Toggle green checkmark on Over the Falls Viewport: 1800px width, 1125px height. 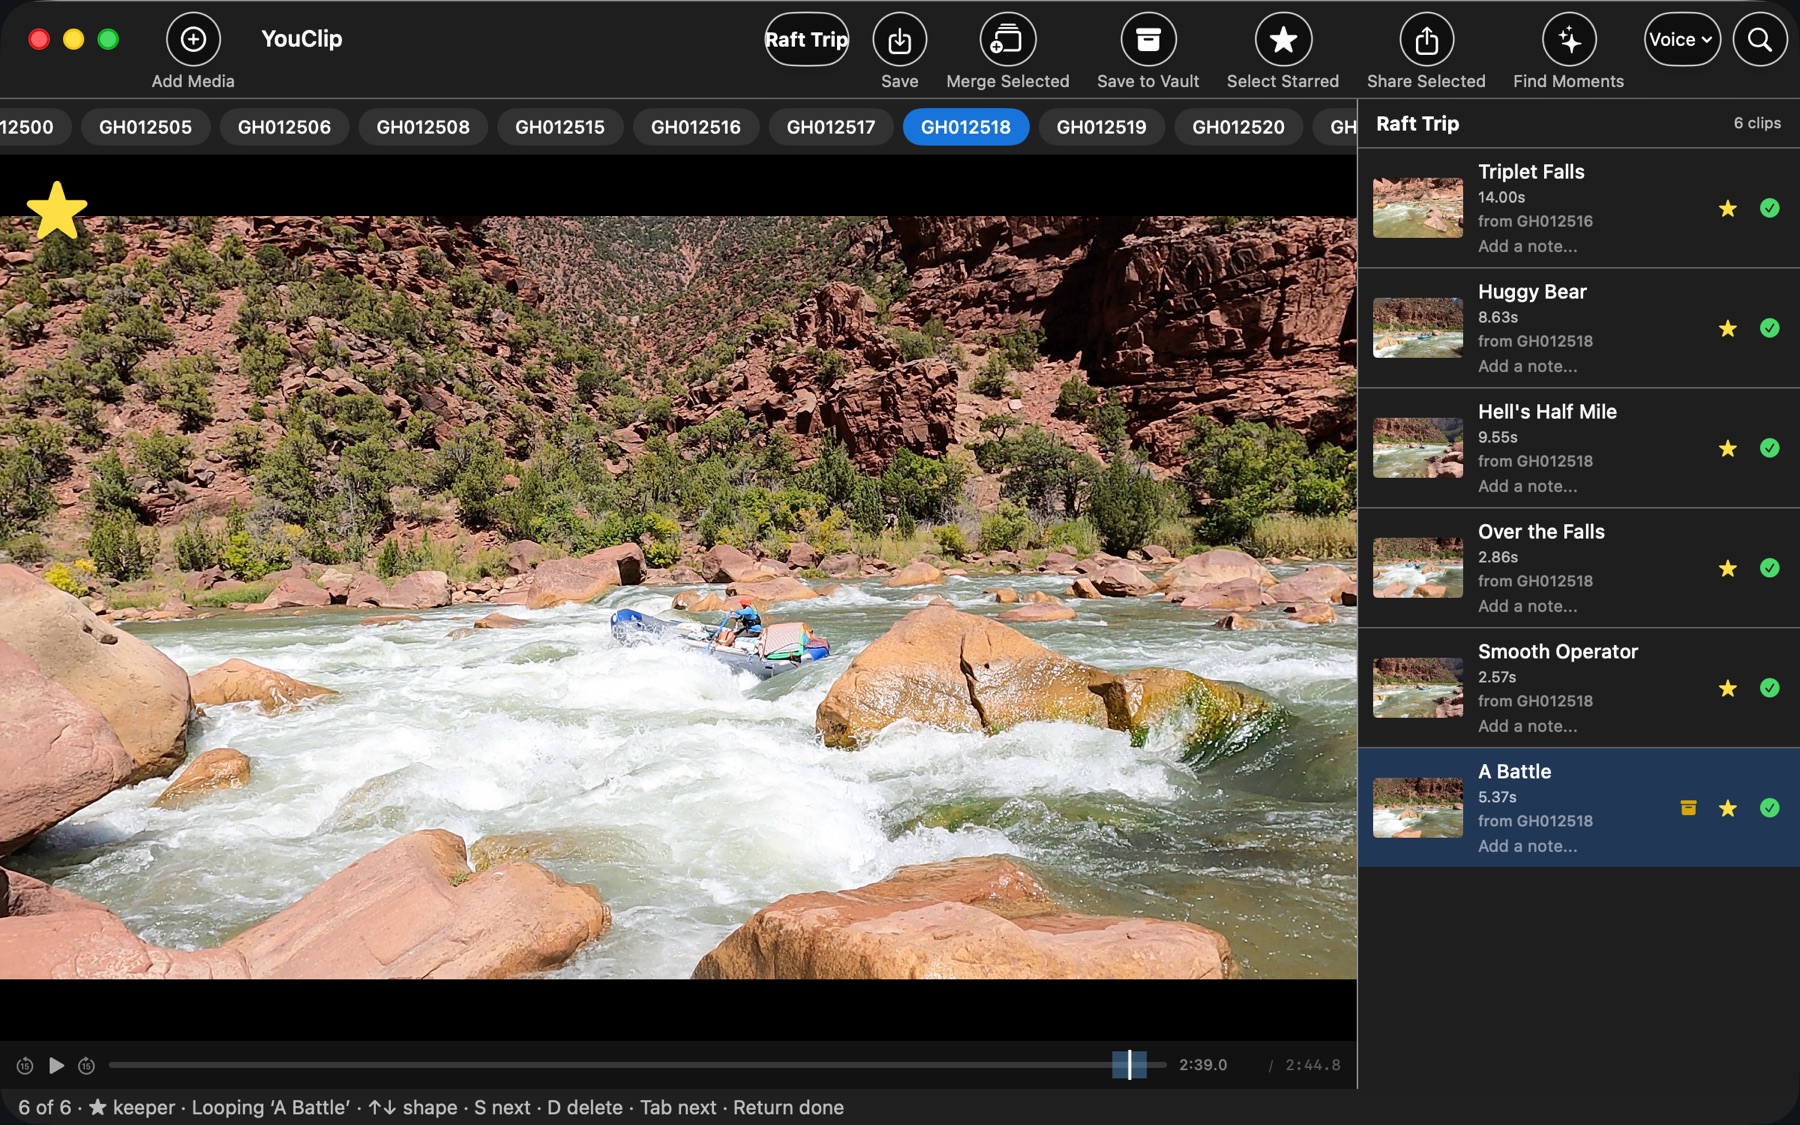(x=1769, y=568)
